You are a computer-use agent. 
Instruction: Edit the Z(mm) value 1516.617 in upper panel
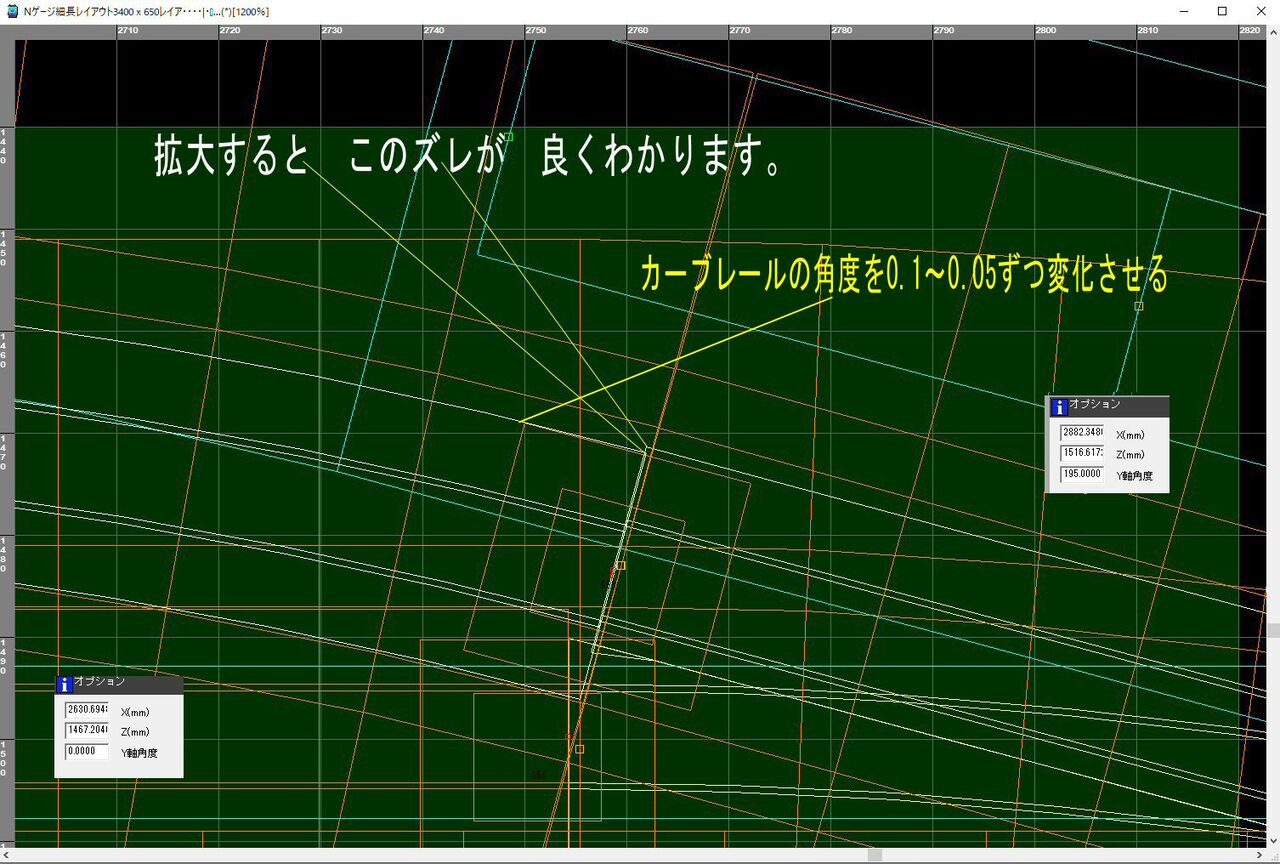[x=1081, y=454]
